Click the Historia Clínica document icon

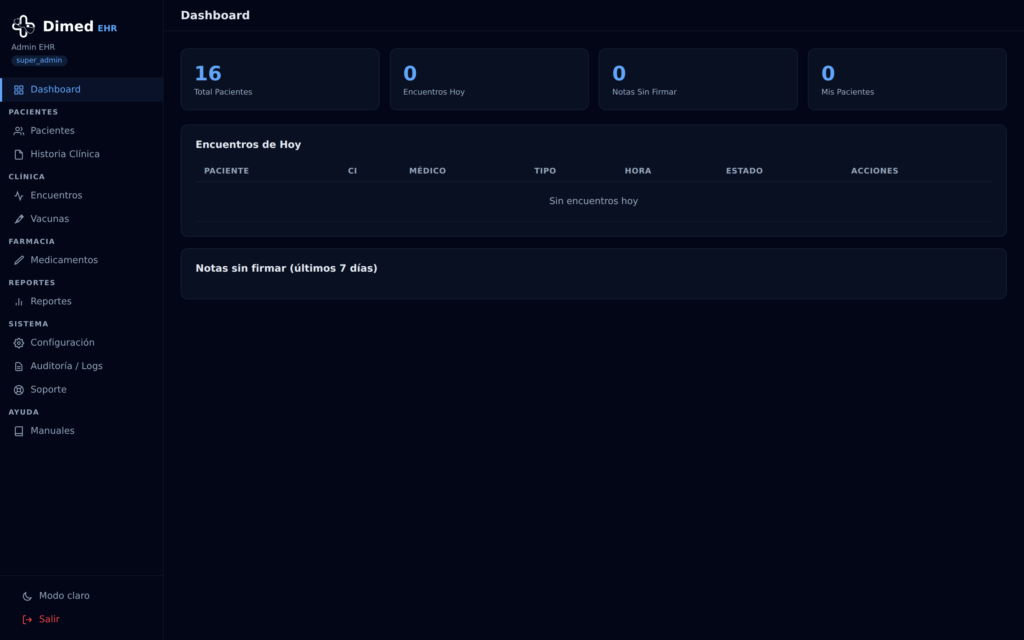pos(19,155)
